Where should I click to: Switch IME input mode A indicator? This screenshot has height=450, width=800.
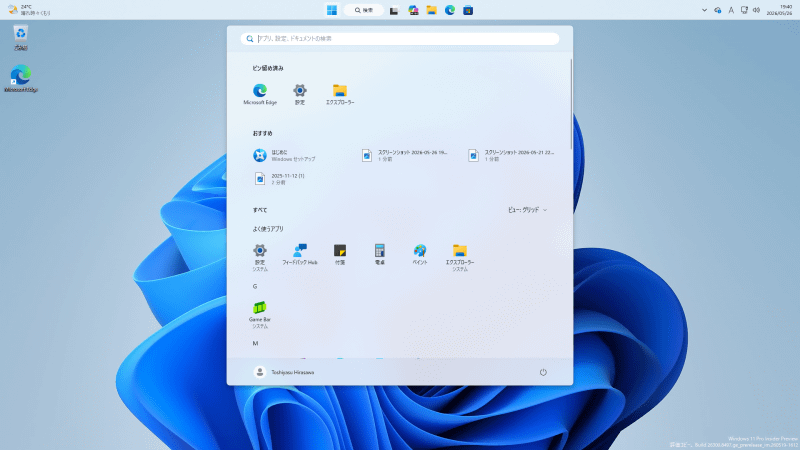tap(731, 10)
